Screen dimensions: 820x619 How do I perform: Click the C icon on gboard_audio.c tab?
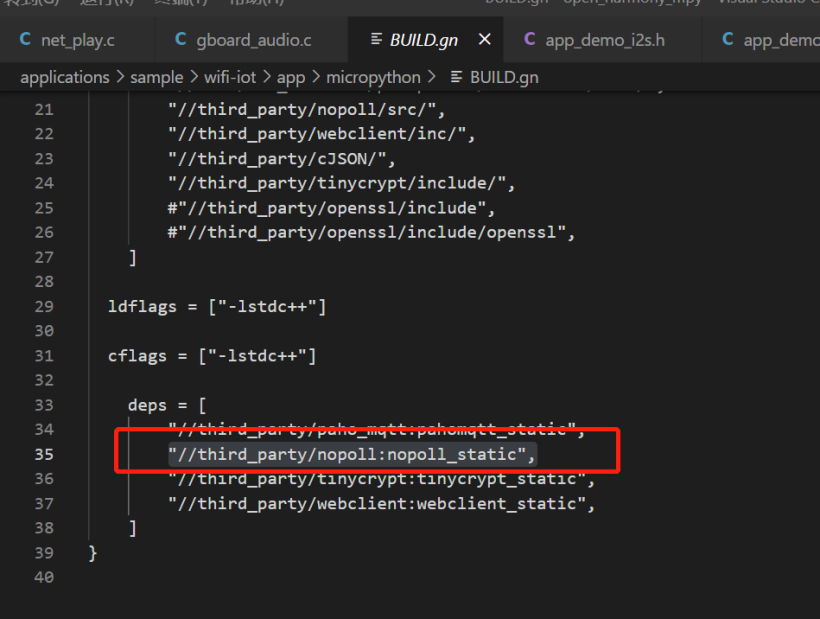click(181, 40)
